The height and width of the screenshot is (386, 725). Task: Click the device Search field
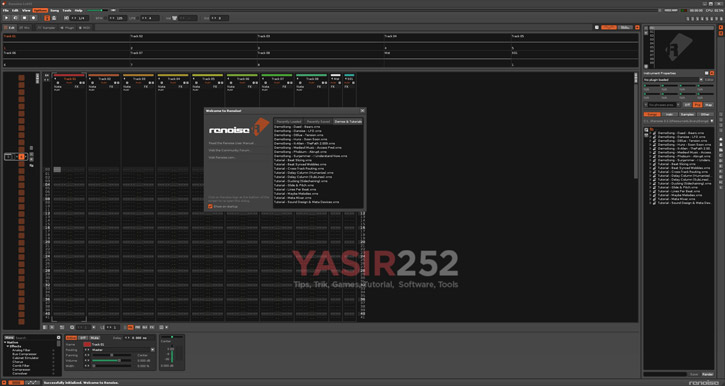point(35,338)
